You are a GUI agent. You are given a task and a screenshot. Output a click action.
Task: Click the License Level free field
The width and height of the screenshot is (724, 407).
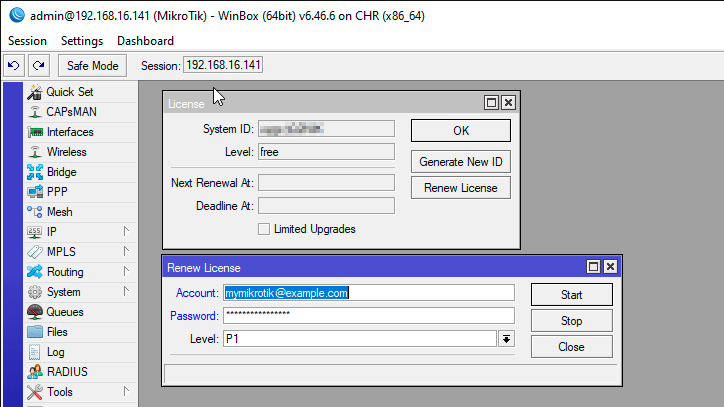(x=326, y=152)
